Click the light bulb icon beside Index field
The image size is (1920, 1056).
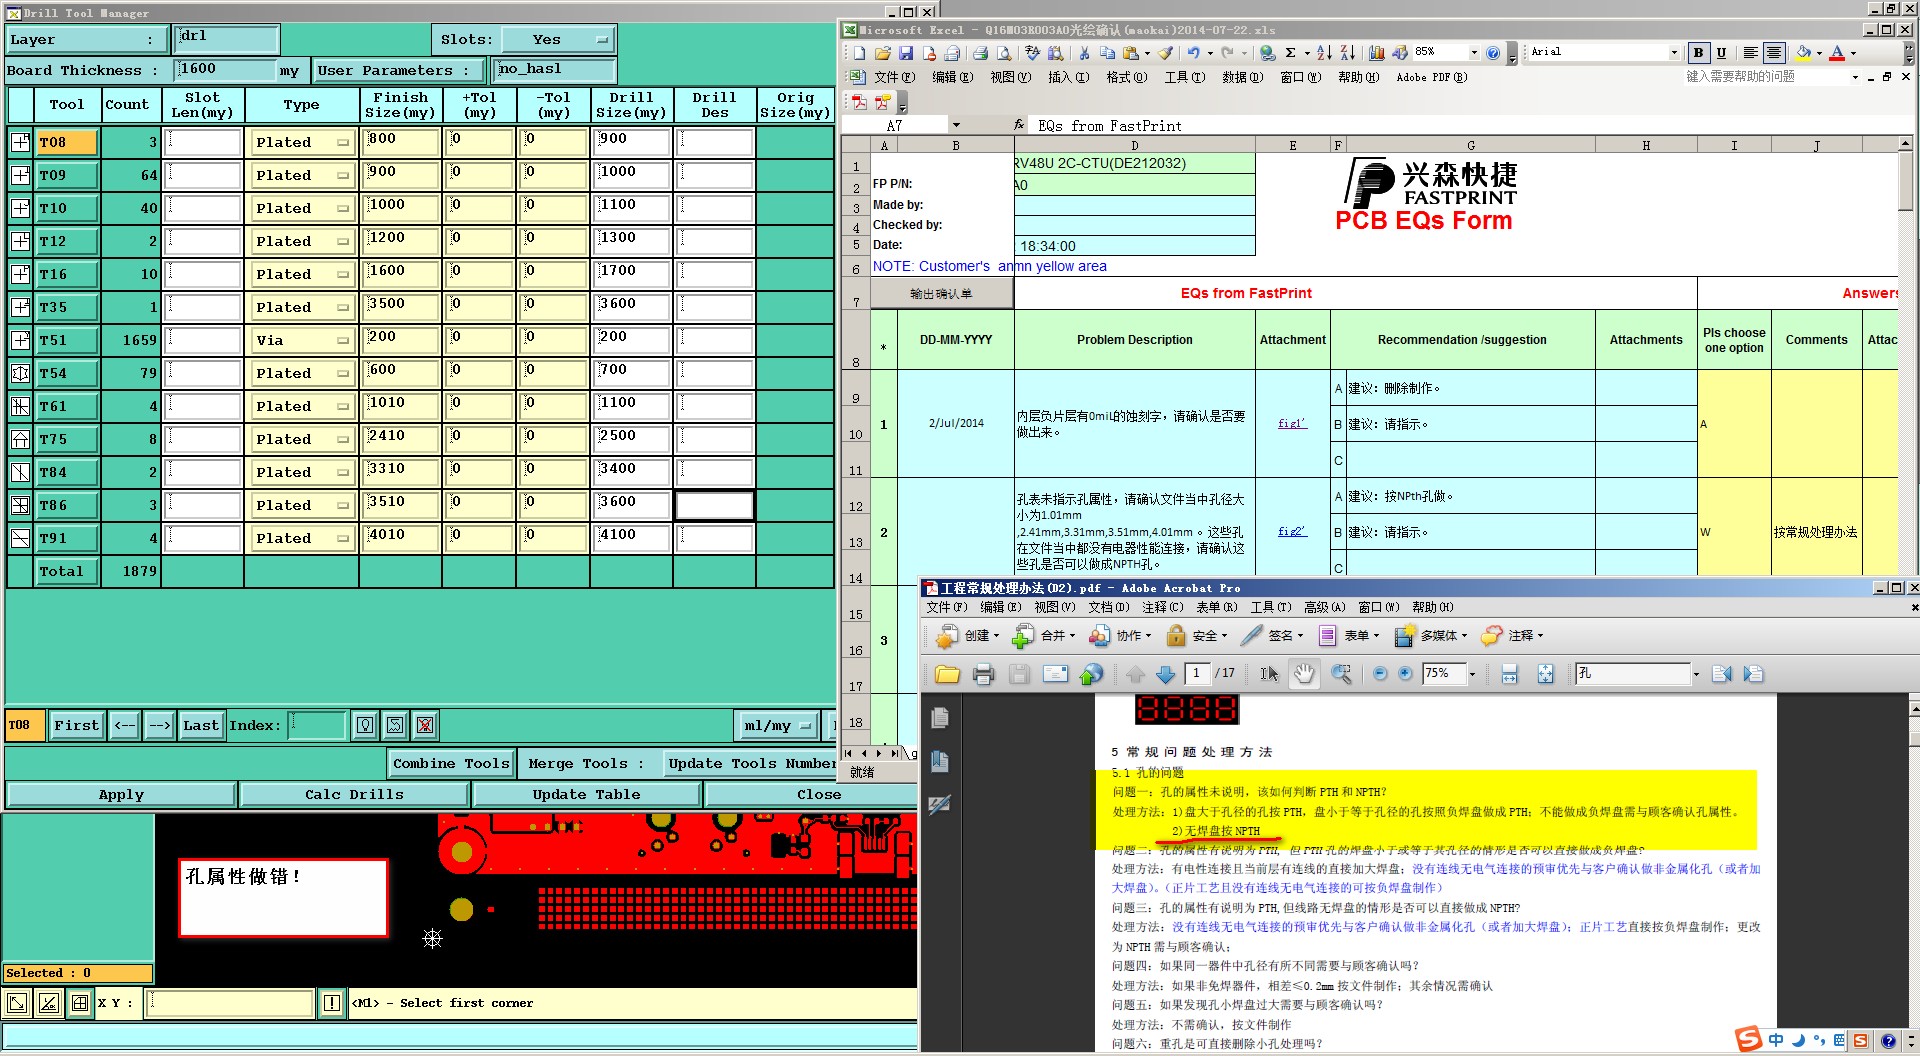point(365,725)
